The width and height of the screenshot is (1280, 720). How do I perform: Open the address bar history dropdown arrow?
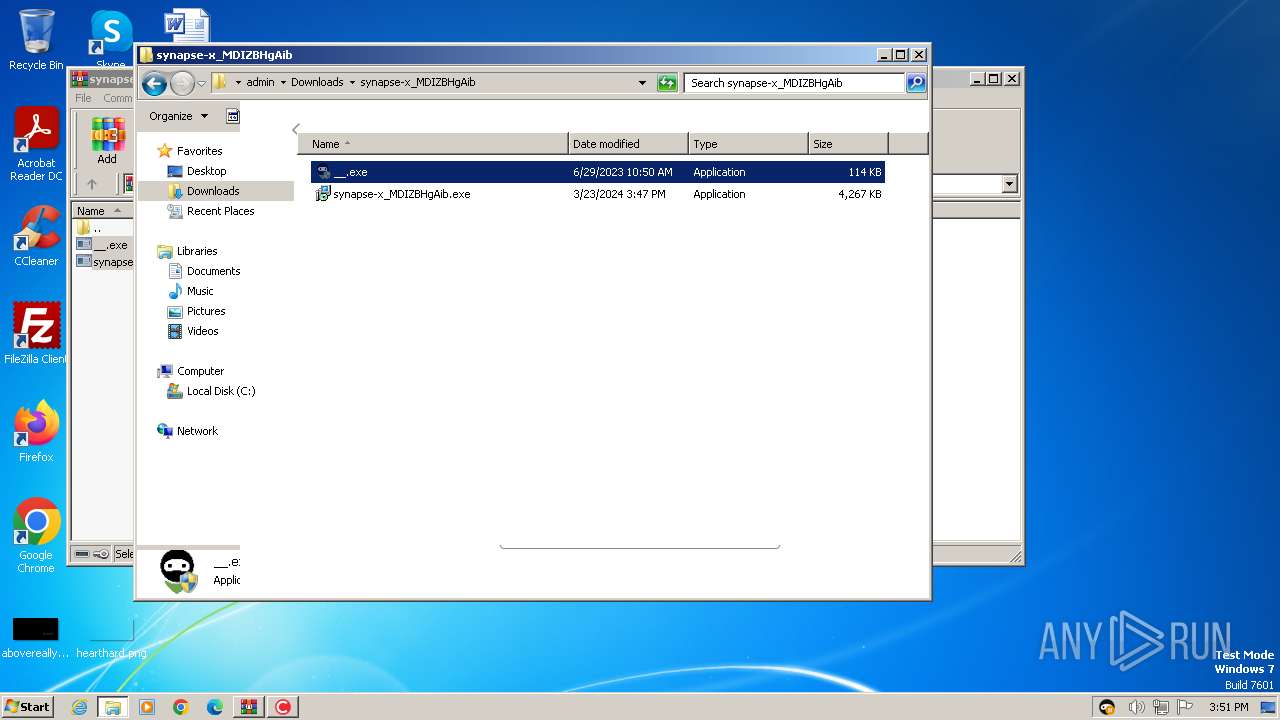pyautogui.click(x=642, y=83)
